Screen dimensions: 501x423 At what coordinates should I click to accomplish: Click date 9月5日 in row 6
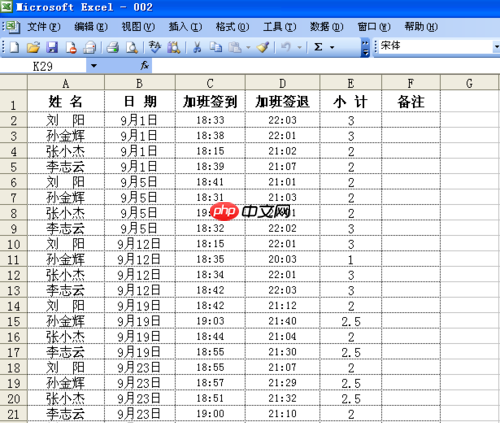pyautogui.click(x=139, y=182)
